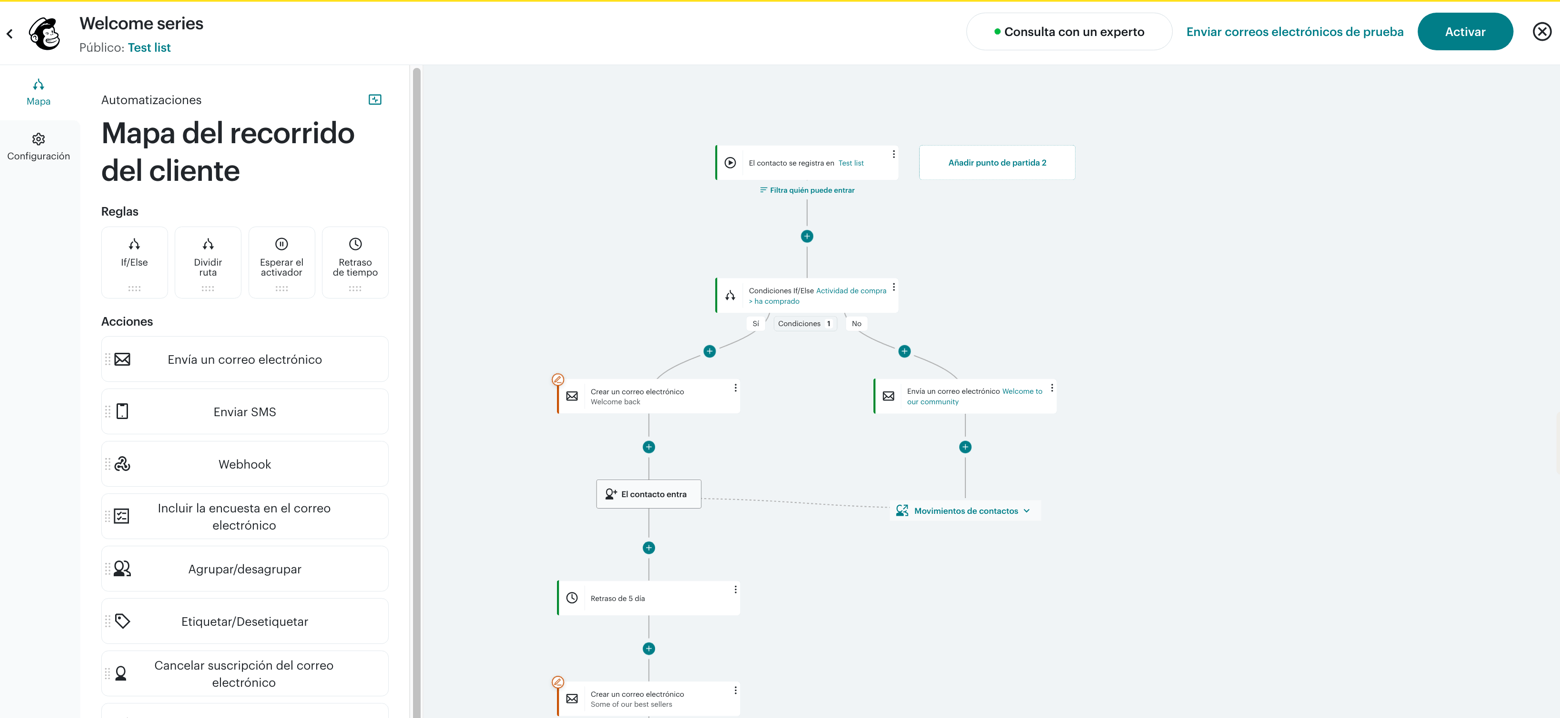The height and width of the screenshot is (718, 1560).
Task: Open the Test list audience link
Action: point(149,47)
